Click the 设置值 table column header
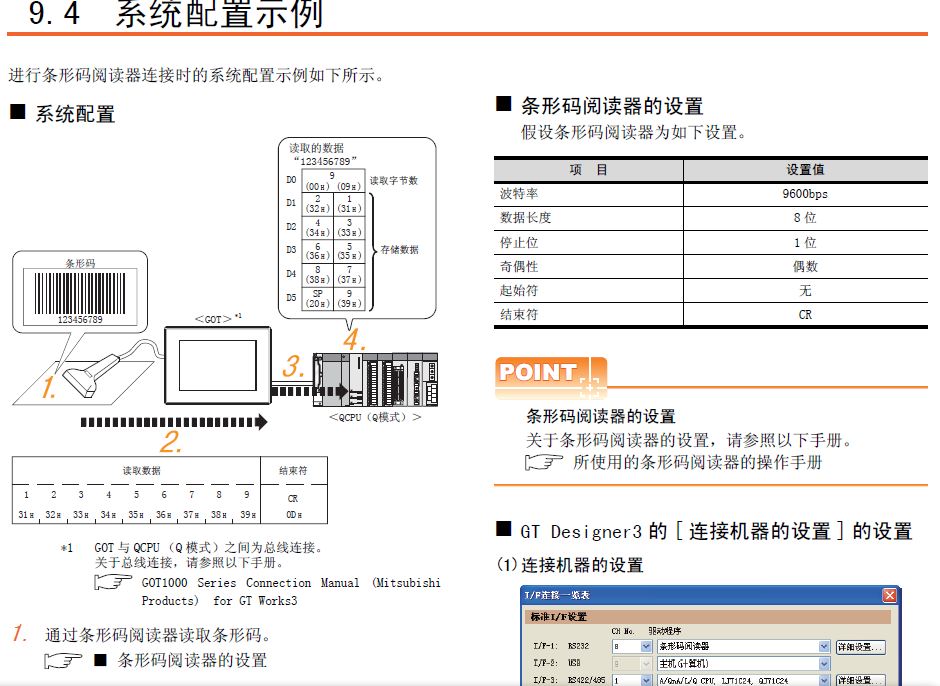This screenshot has height=686, width=940. [x=805, y=170]
